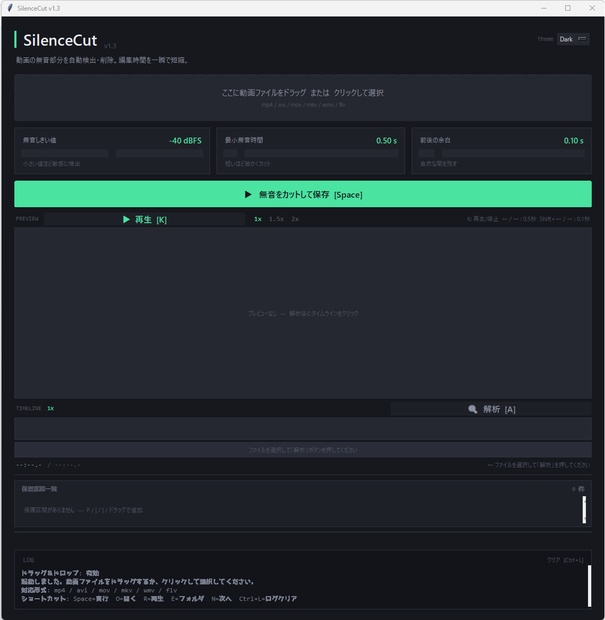
Task: Maximize the SilenceCut window
Action: [568, 8]
